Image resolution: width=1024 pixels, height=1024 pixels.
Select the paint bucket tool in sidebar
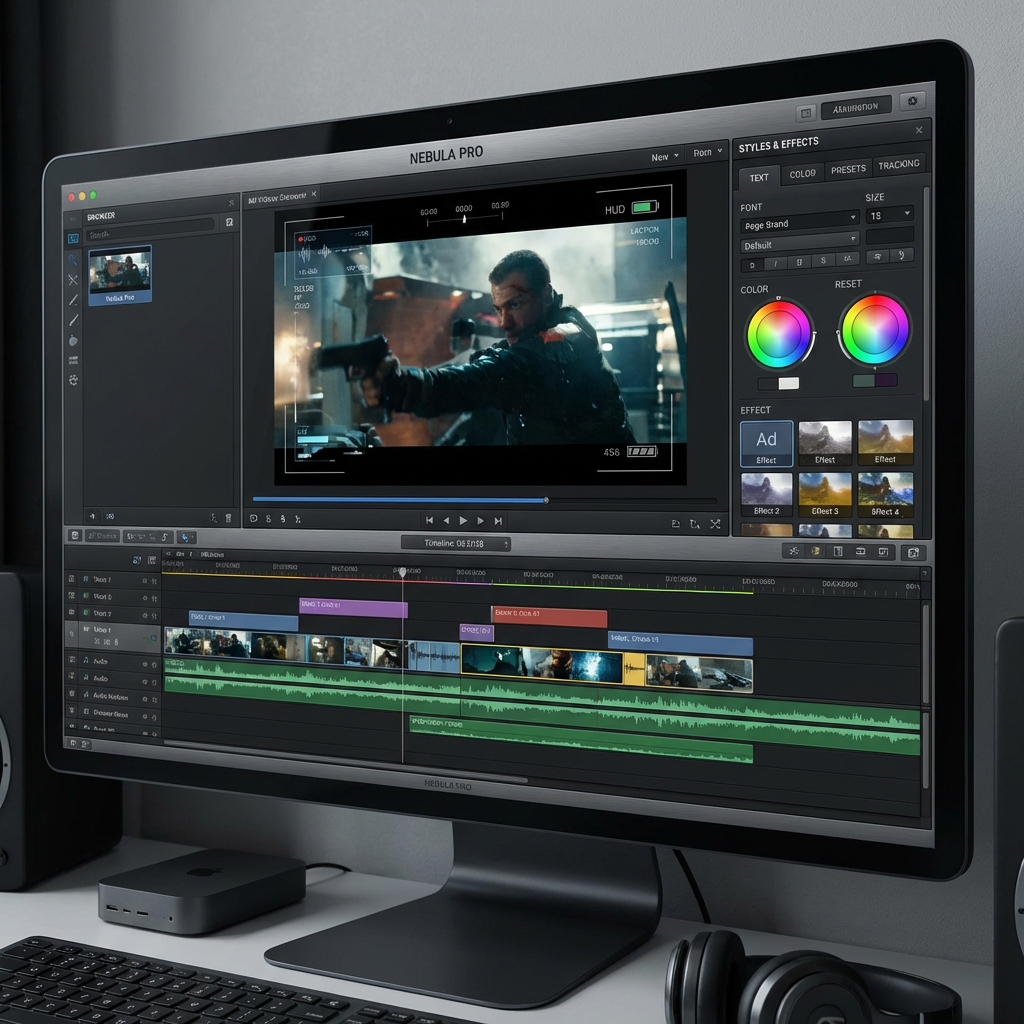pos(73,340)
